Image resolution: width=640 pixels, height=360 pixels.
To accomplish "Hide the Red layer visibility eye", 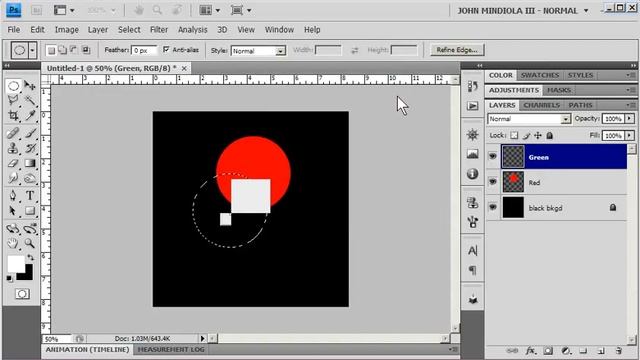I will coord(493,181).
